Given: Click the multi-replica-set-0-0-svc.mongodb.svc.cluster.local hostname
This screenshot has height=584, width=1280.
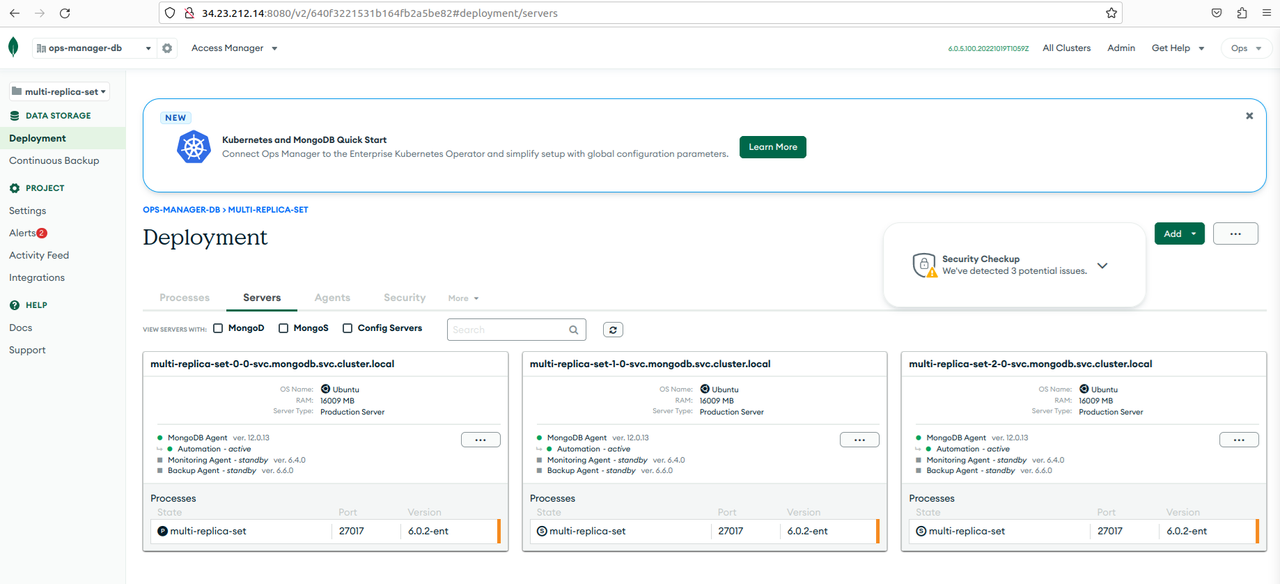Looking at the screenshot, I should pyautogui.click(x=272, y=364).
